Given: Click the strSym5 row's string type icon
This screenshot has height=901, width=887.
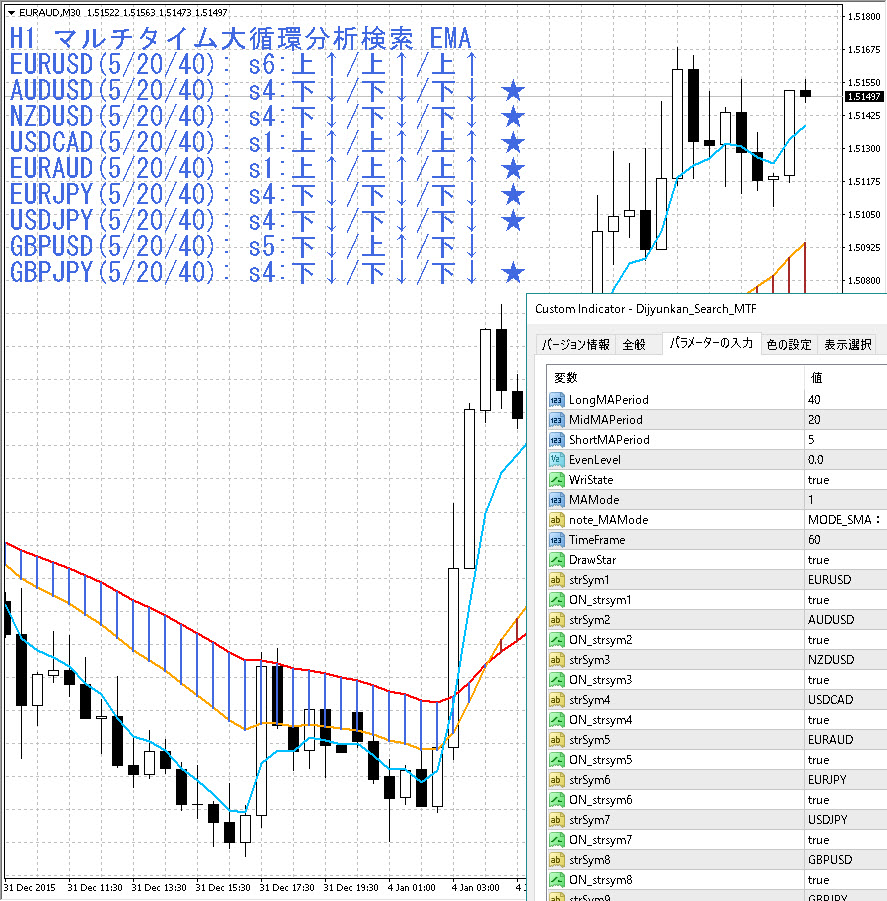Looking at the screenshot, I should point(556,740).
